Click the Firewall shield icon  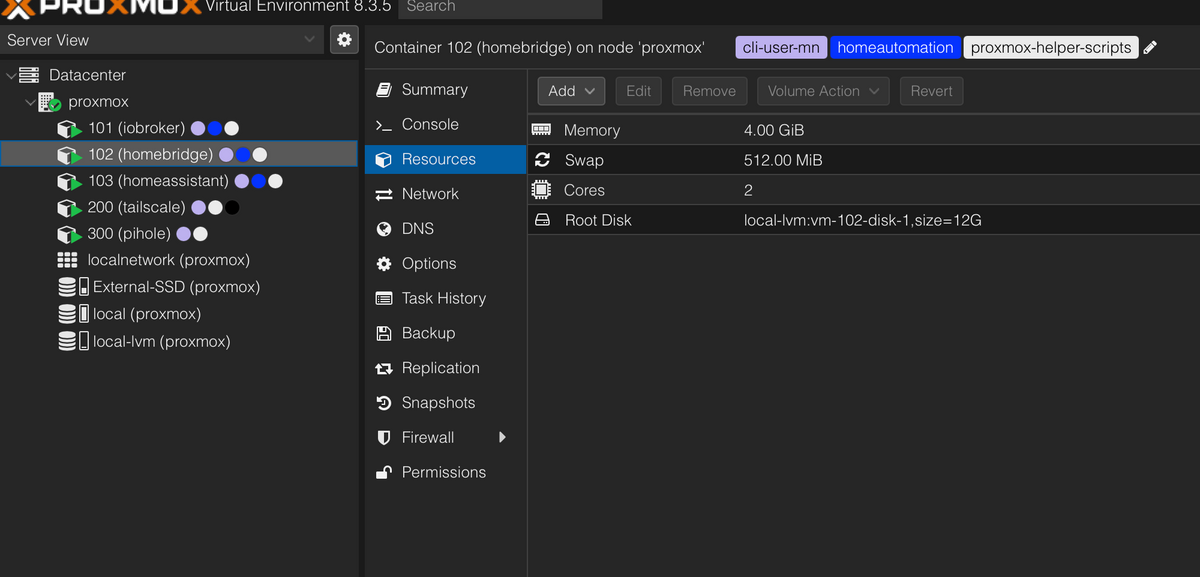point(384,438)
